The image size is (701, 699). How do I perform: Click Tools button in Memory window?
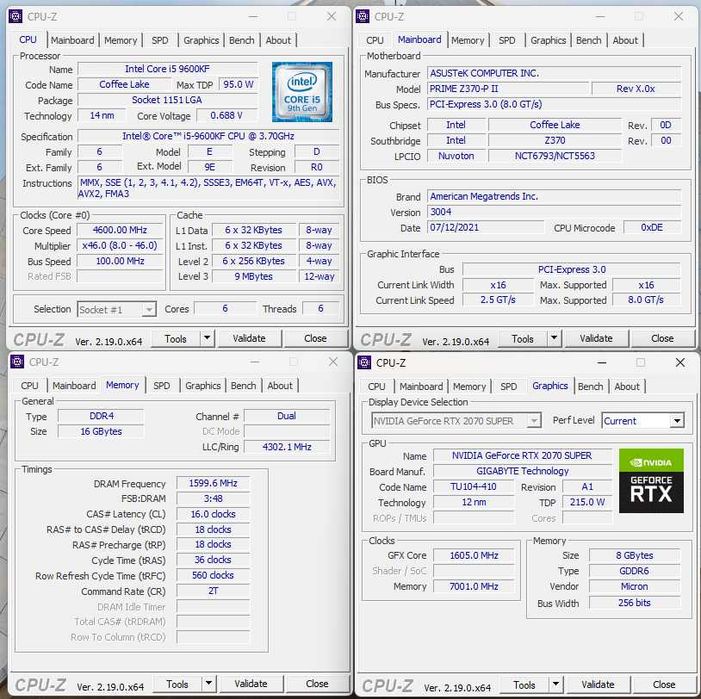[x=177, y=684]
